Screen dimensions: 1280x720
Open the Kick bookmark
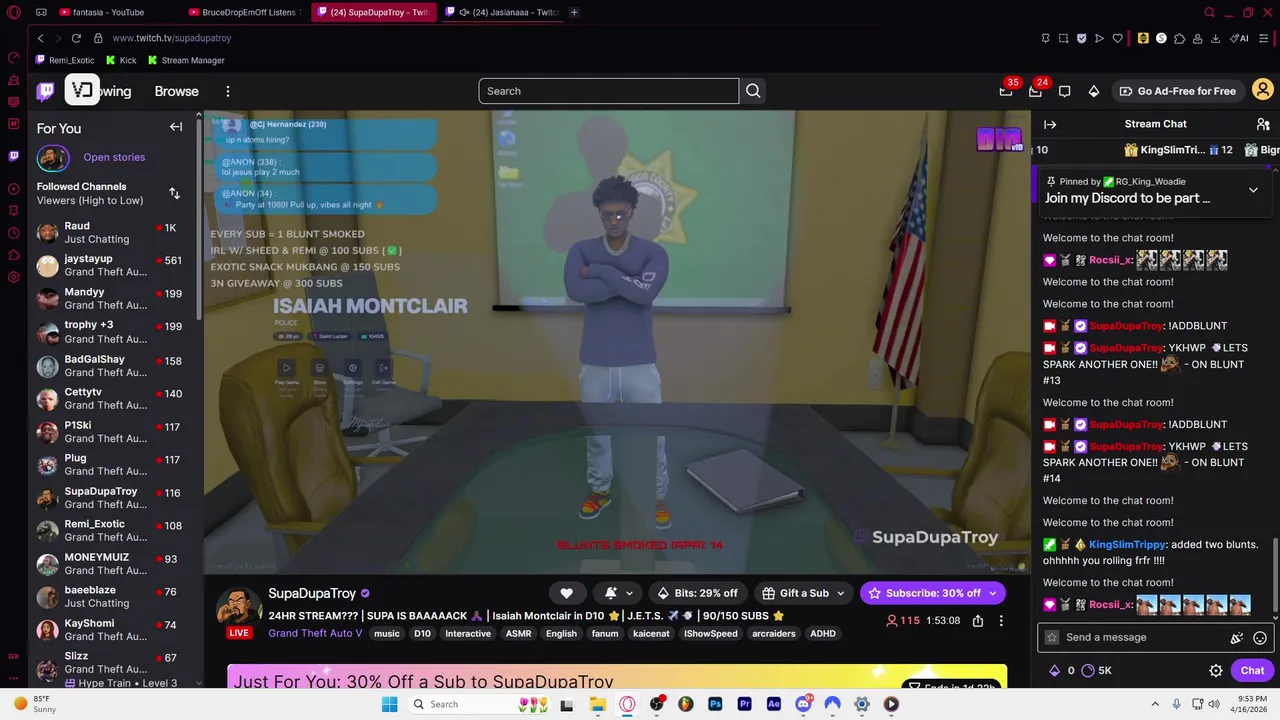[x=121, y=60]
